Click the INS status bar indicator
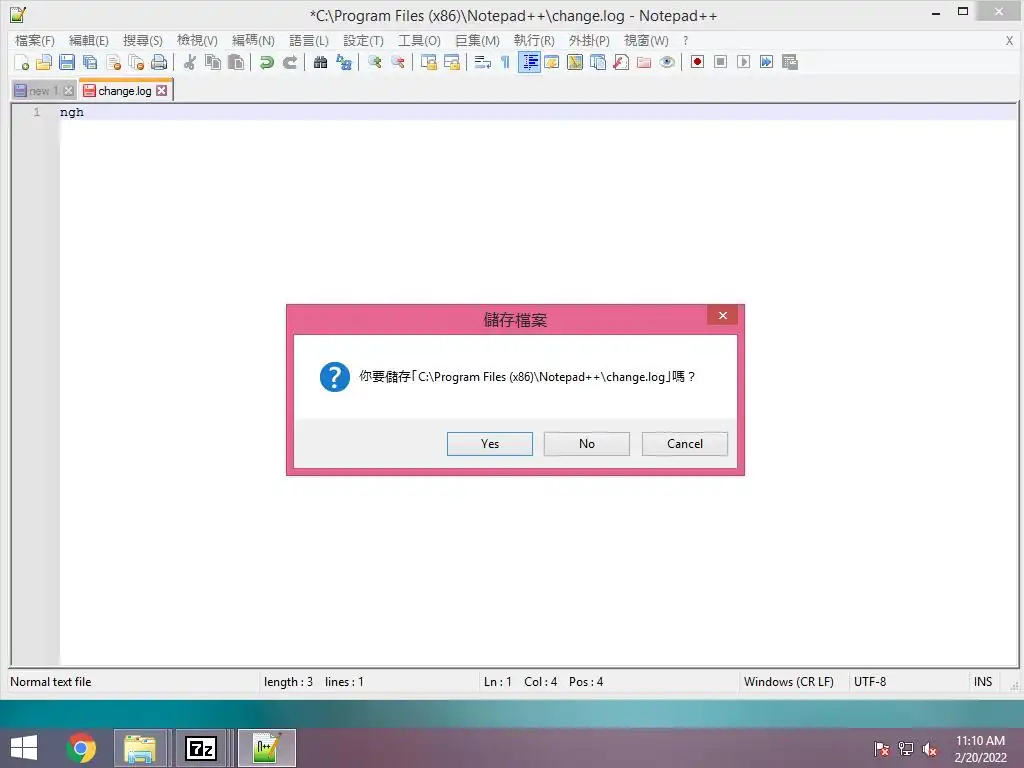 (983, 682)
